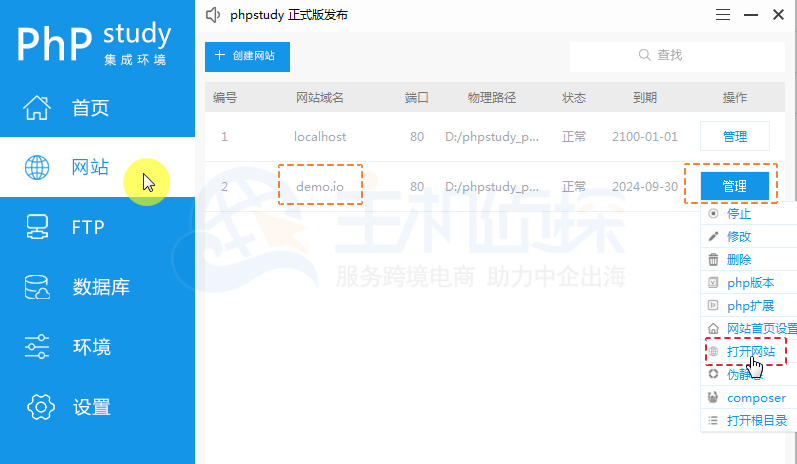Click the 2100-01-01 expiry date
The height and width of the screenshot is (464, 797).
tap(645, 136)
